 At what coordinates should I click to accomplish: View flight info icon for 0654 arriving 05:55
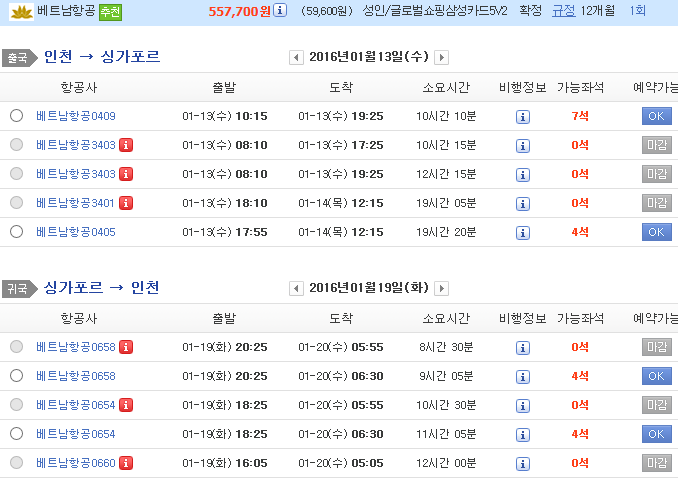pyautogui.click(x=523, y=406)
